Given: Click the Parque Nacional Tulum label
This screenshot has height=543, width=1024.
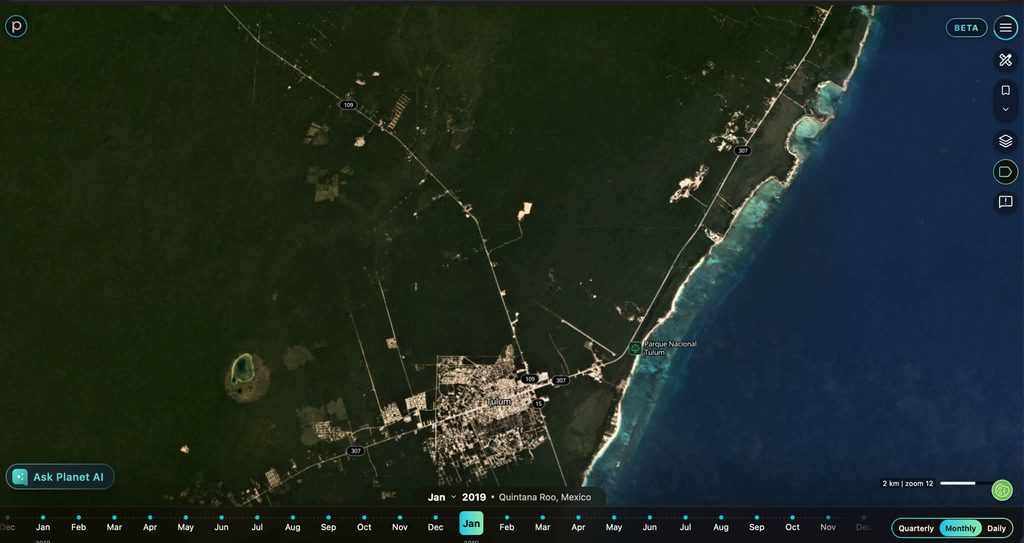Looking at the screenshot, I should 670,348.
